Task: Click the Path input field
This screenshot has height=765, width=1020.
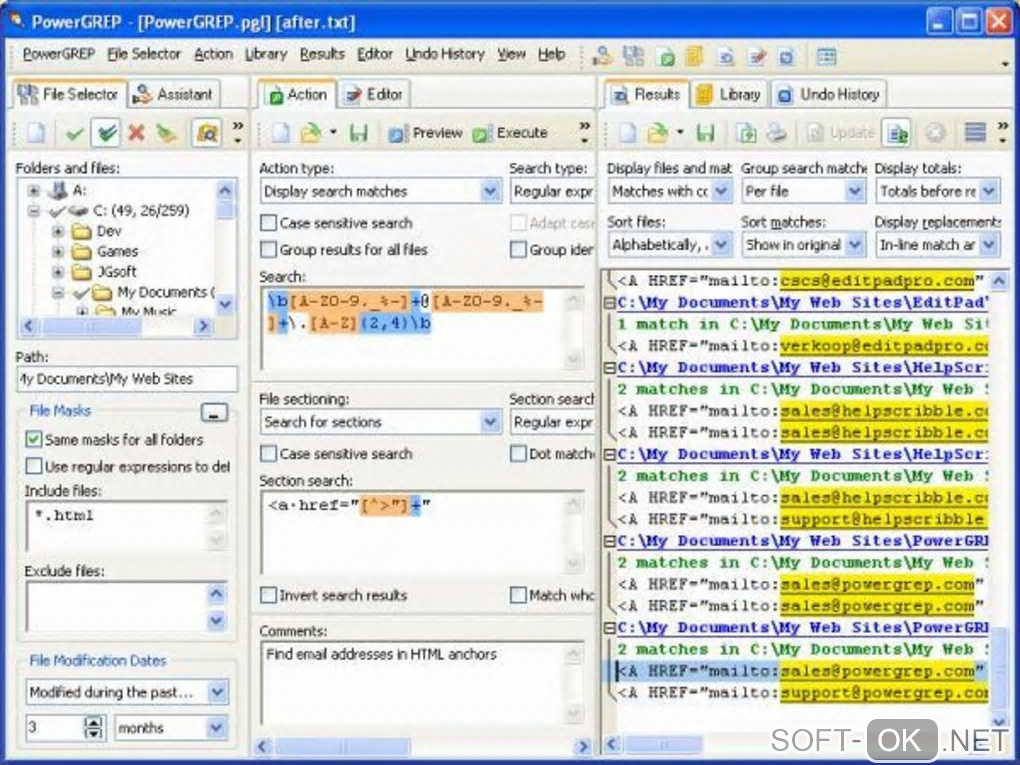Action: click(128, 379)
